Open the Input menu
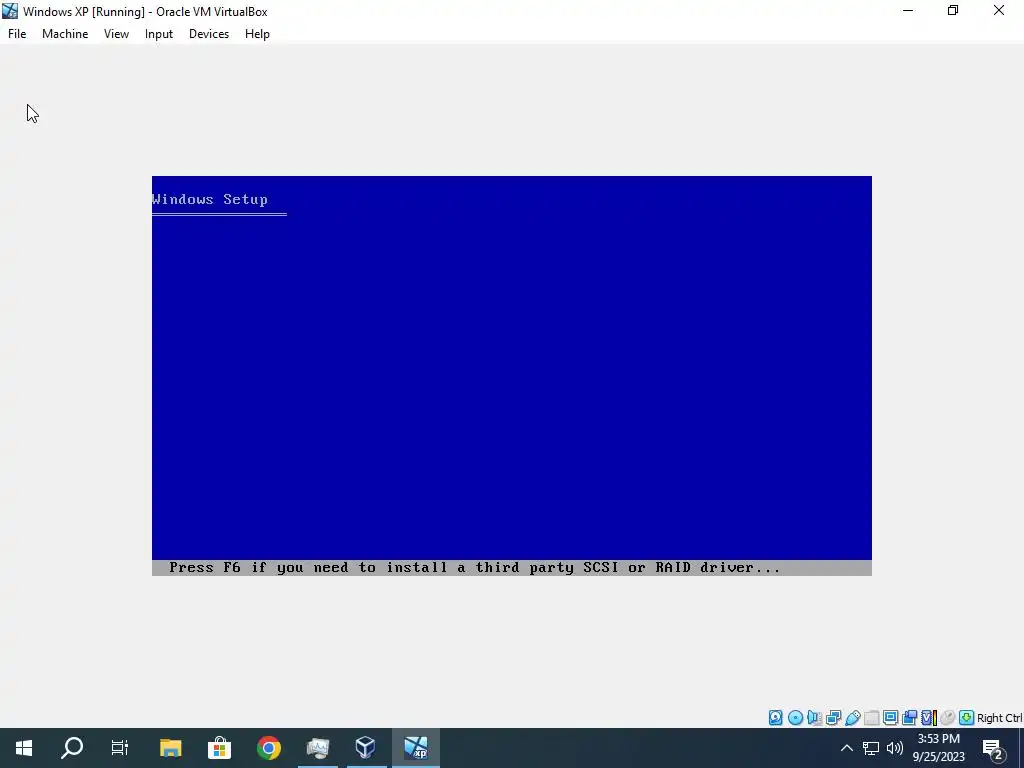This screenshot has width=1024, height=768. [x=159, y=34]
